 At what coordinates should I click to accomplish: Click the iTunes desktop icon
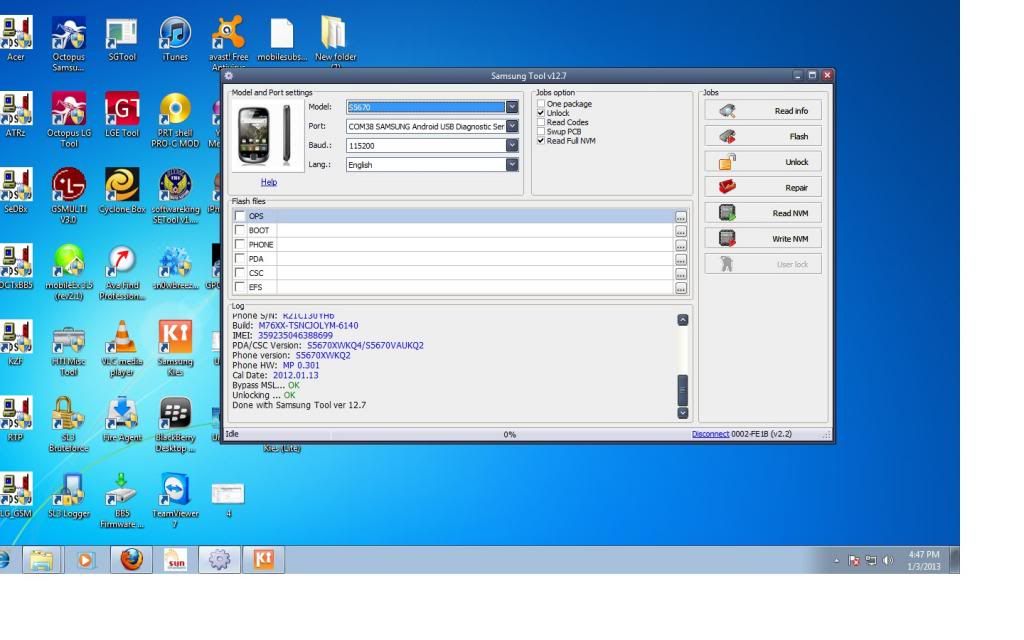175,39
